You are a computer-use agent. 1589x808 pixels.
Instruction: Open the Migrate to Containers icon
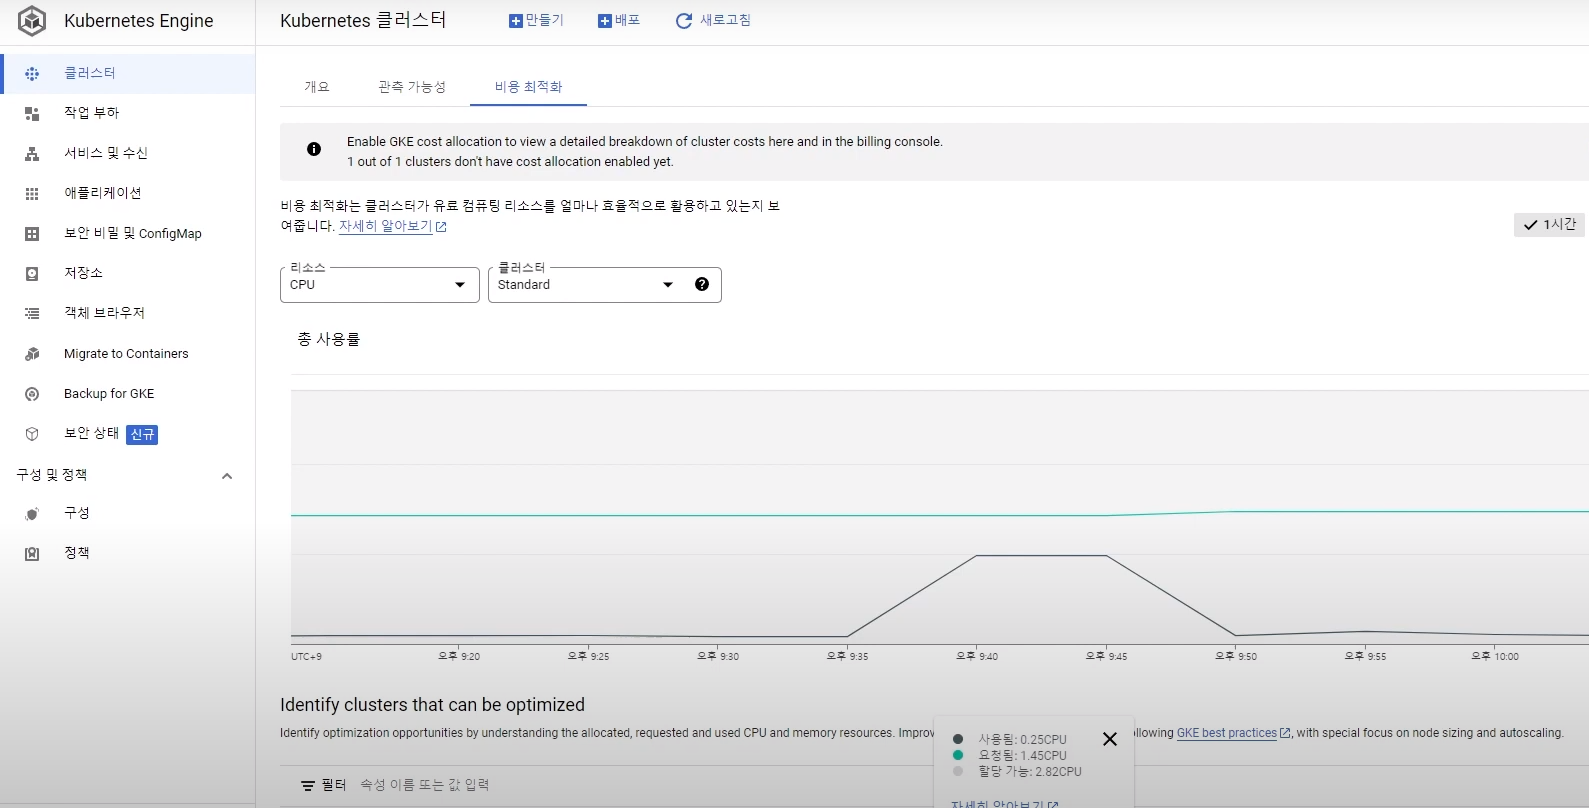pyautogui.click(x=32, y=354)
